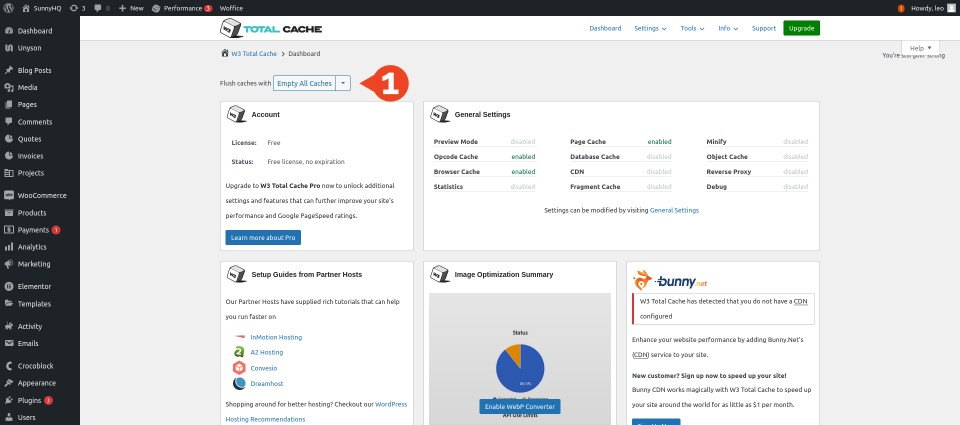Click the green Upgrade button
The height and width of the screenshot is (425, 960).
point(801,28)
